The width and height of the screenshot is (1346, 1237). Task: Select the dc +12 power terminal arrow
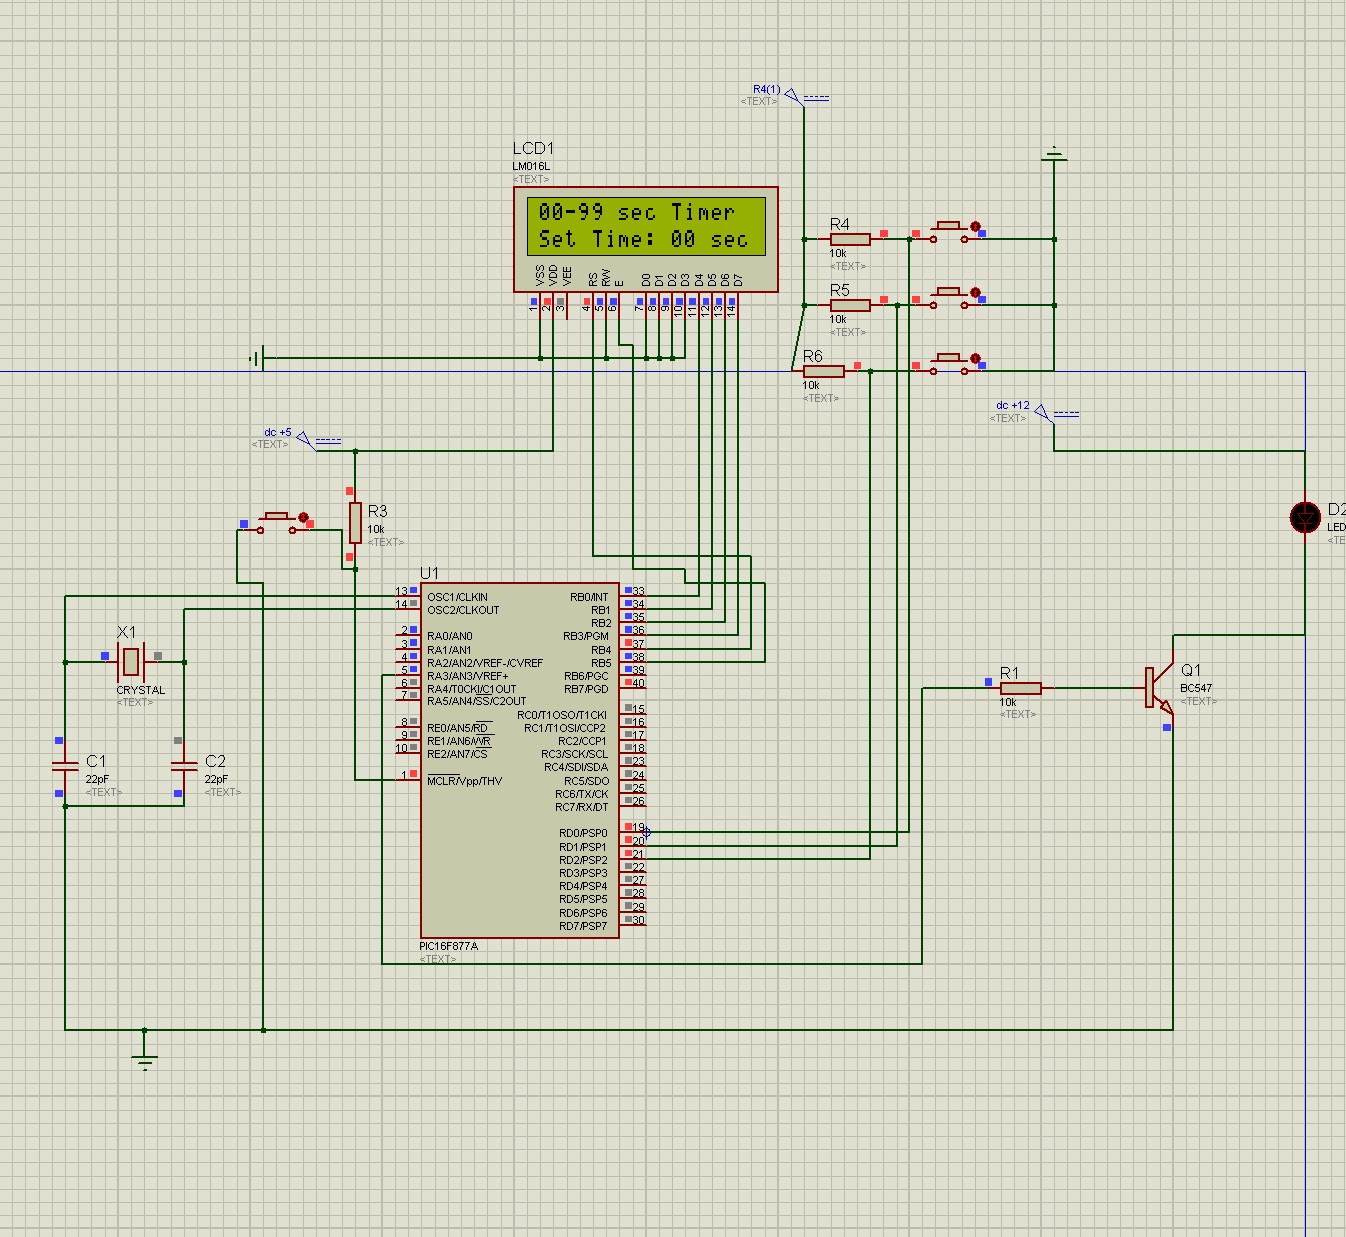pyautogui.click(x=1043, y=411)
